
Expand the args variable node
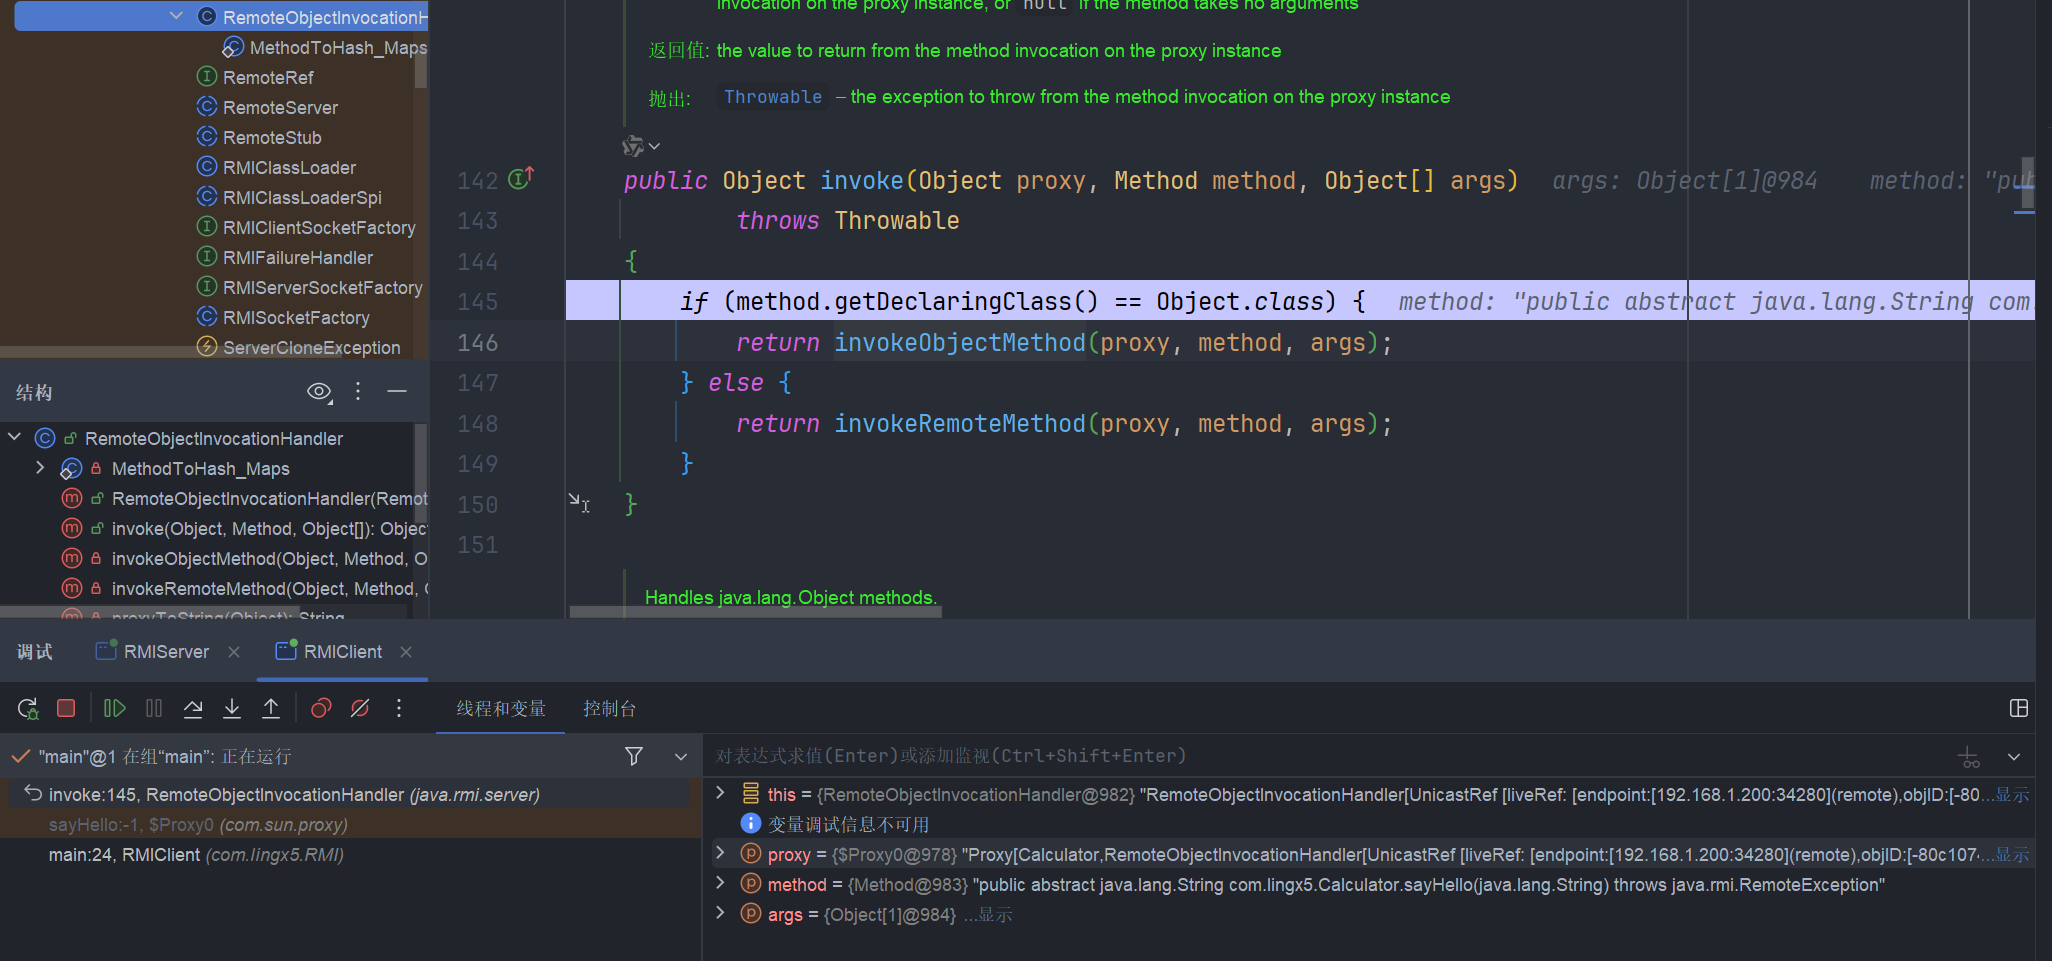[720, 914]
